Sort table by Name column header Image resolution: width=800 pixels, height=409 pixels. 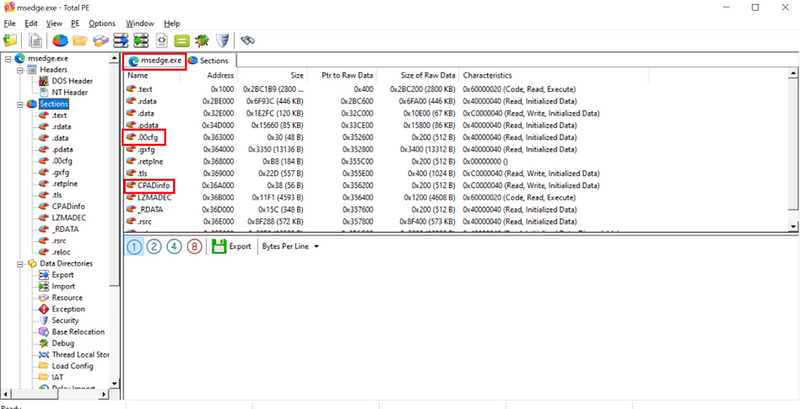click(x=153, y=75)
